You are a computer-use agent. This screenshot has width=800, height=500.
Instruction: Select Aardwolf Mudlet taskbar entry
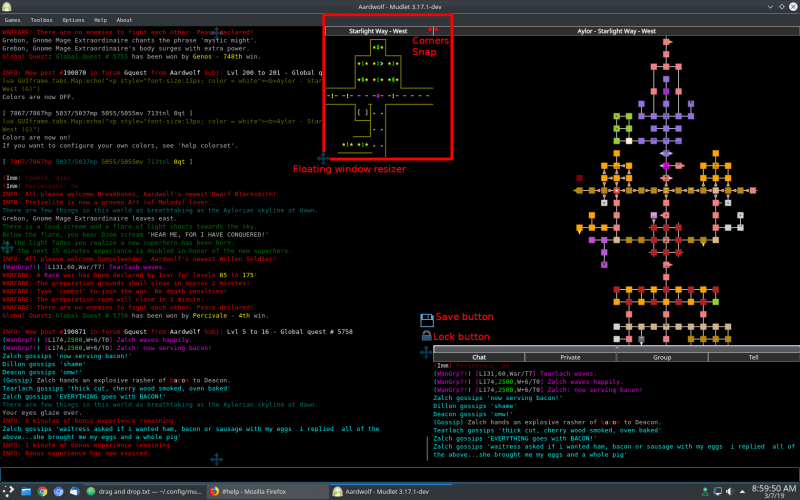(391, 491)
